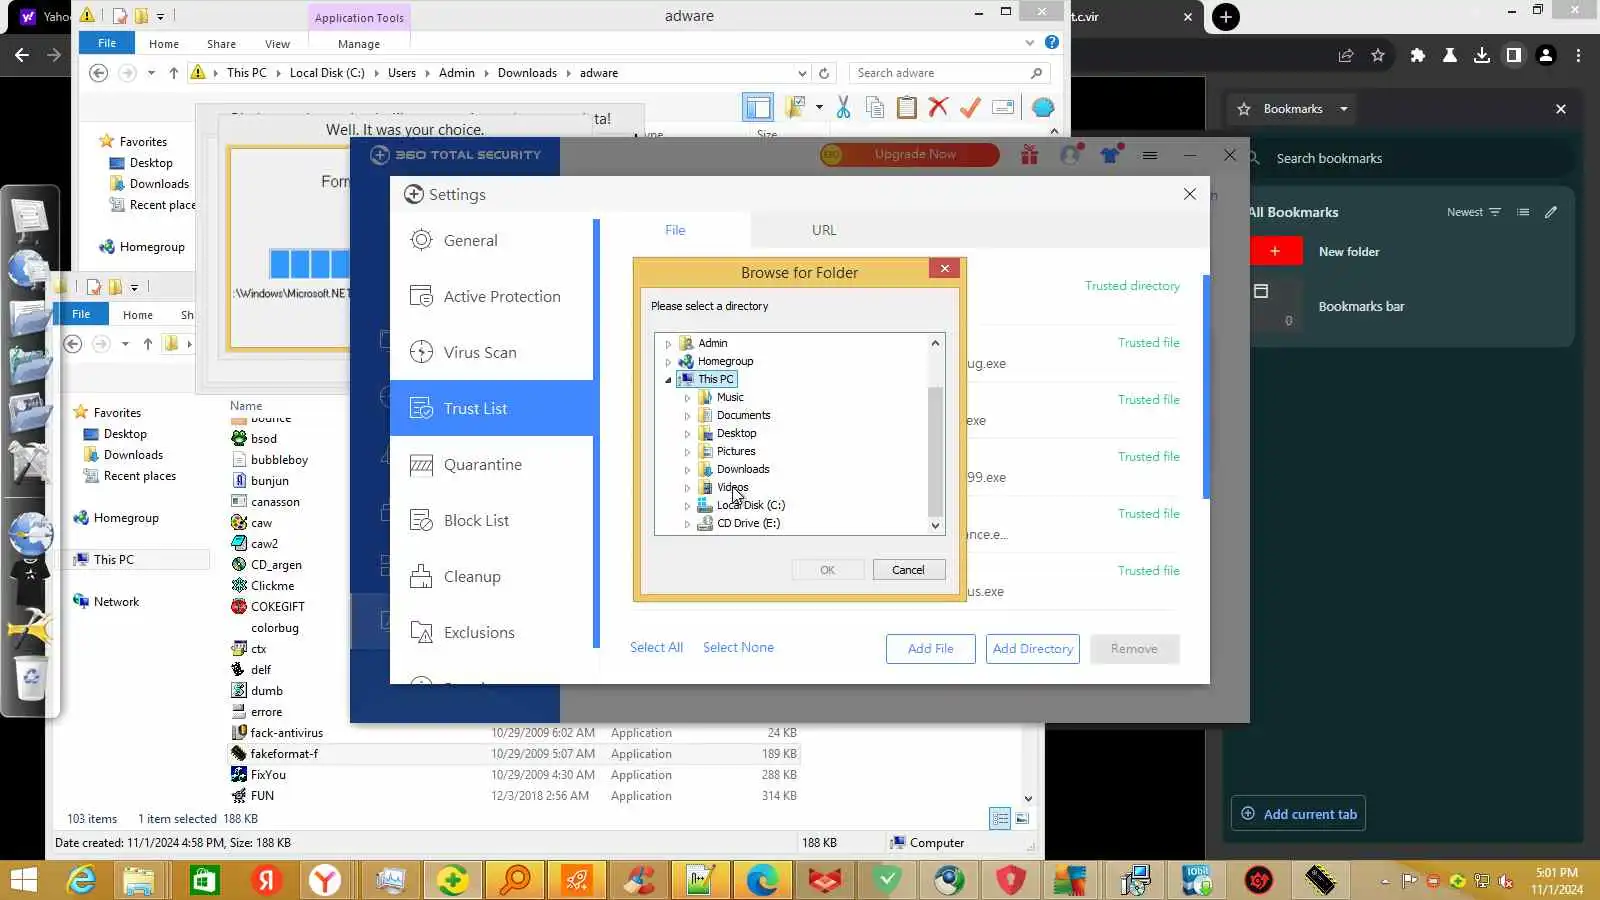
Task: Open the Bookmarks panel dropdown
Action: tap(1344, 109)
